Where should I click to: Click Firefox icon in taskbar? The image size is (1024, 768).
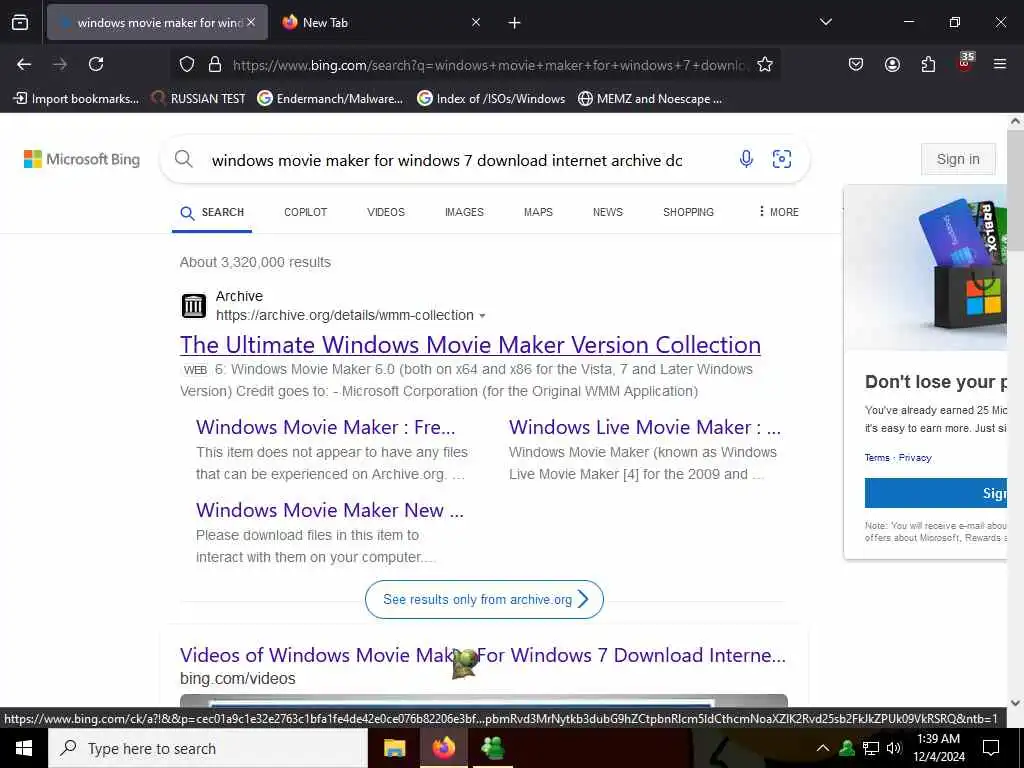(x=443, y=748)
